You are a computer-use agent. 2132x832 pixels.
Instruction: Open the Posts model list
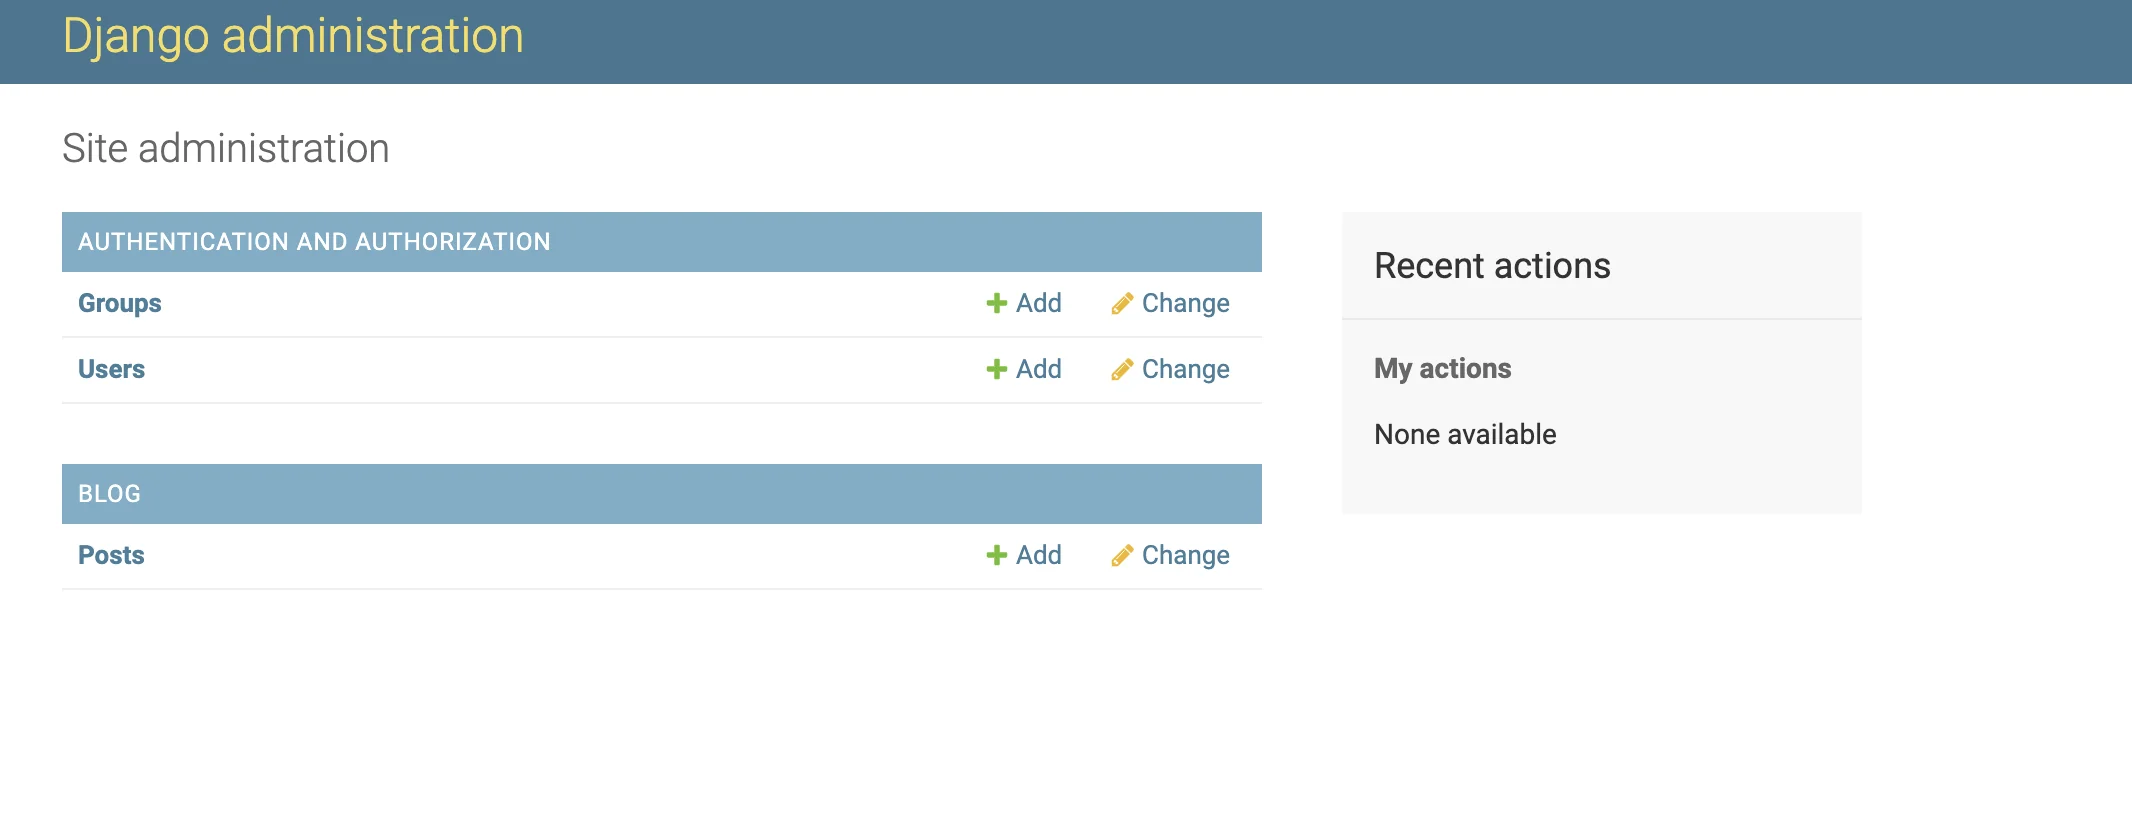pos(111,555)
